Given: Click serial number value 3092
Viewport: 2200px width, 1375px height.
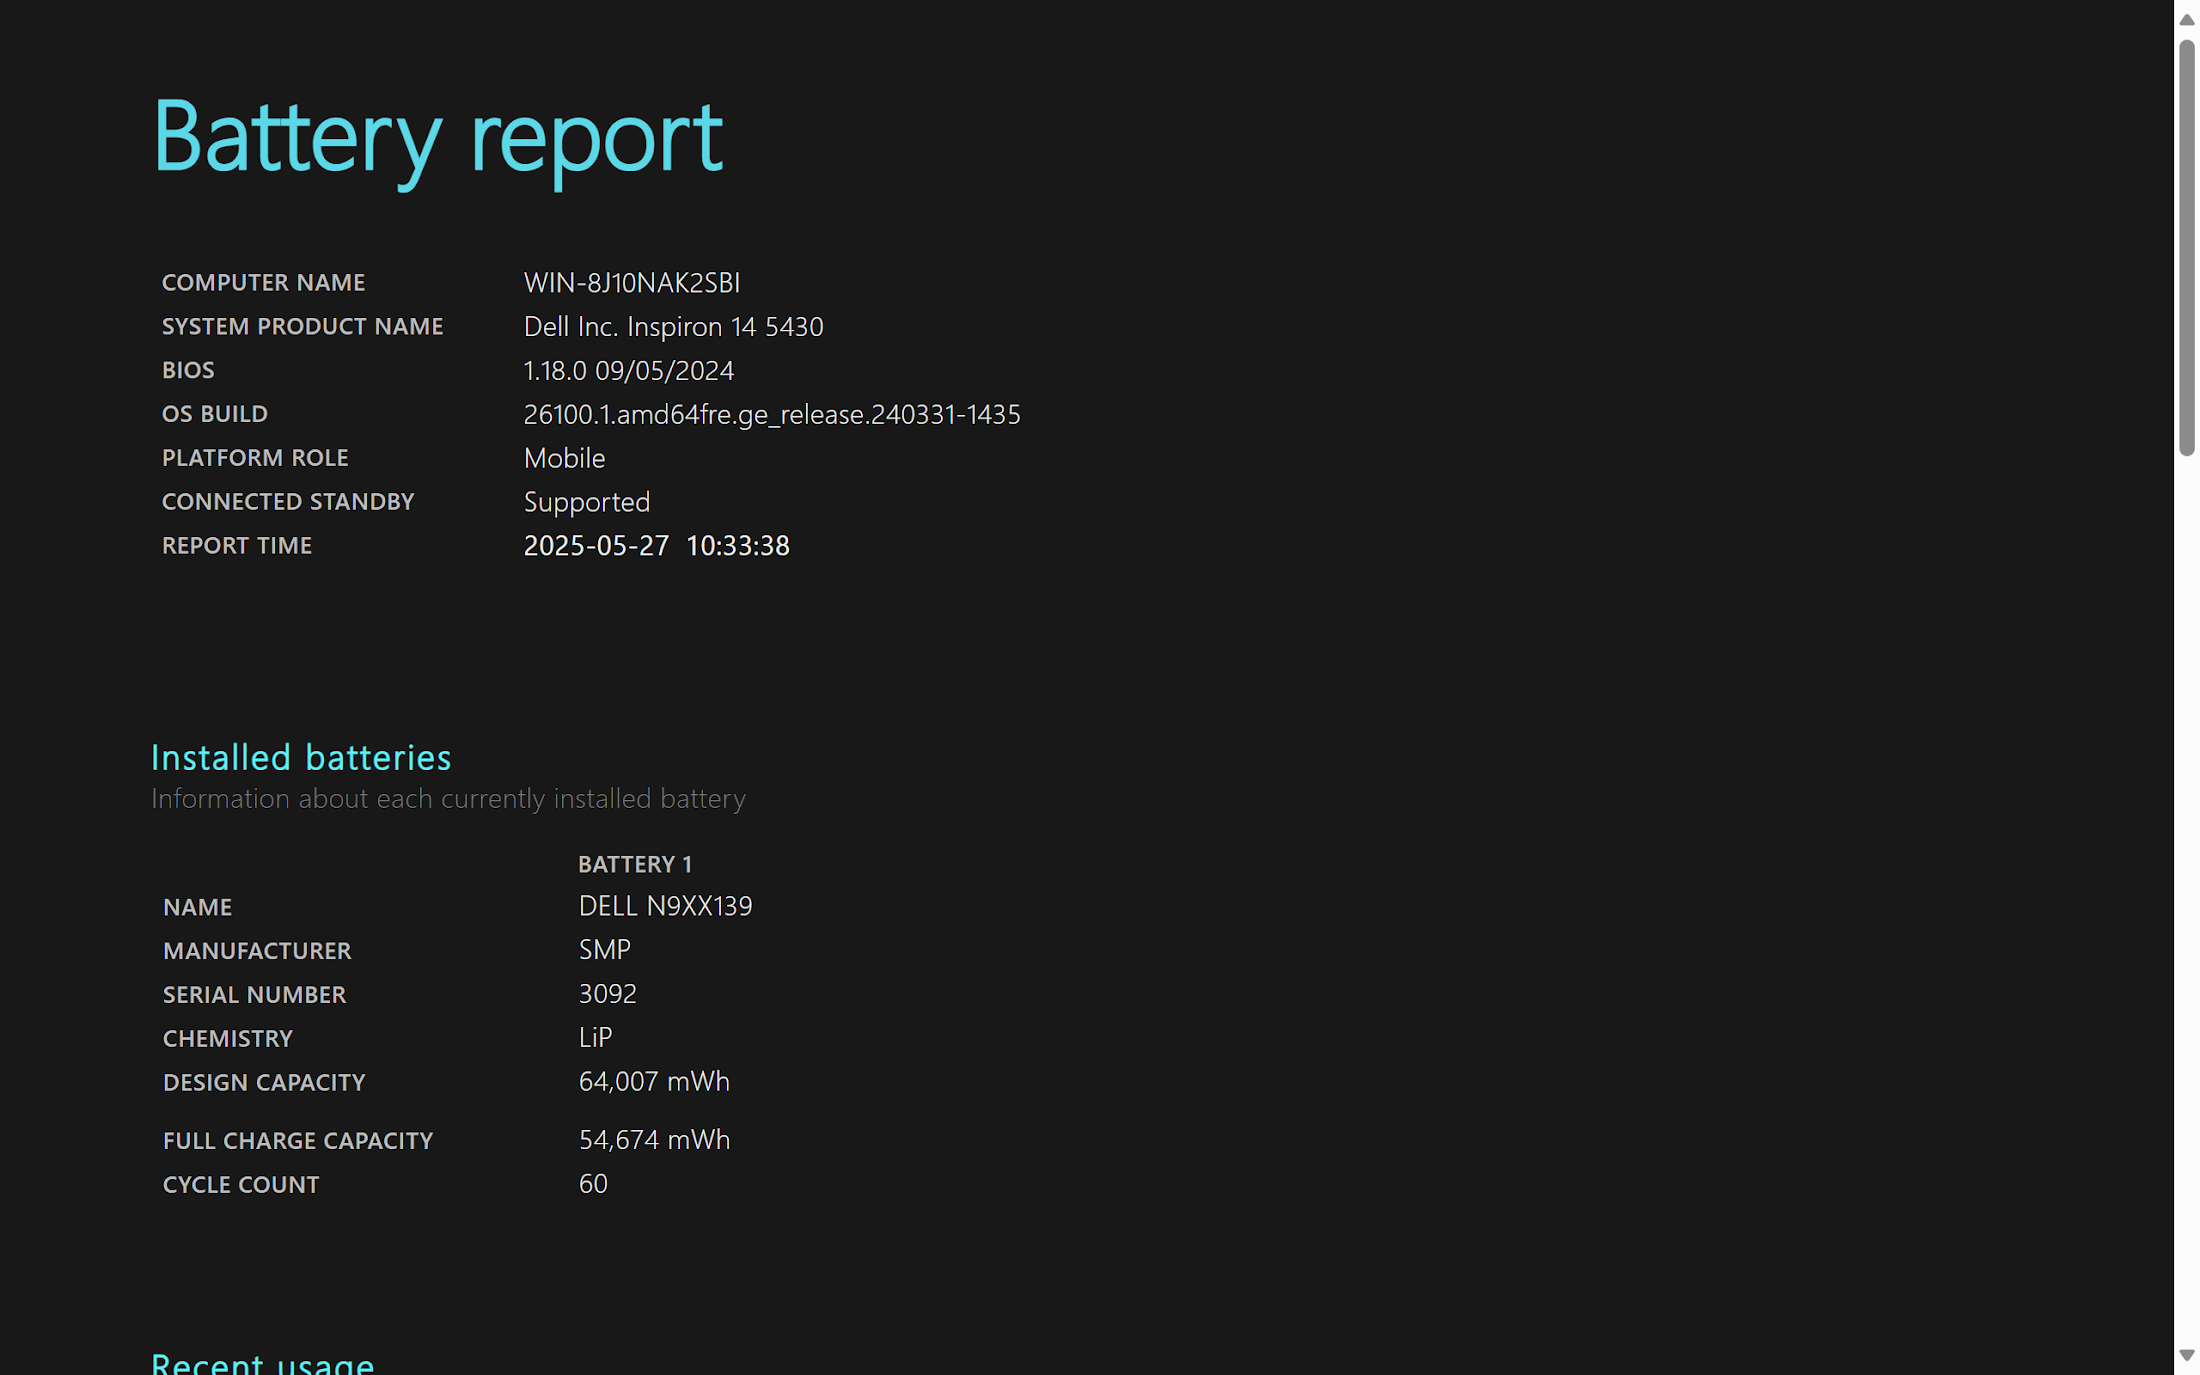Looking at the screenshot, I should (x=607, y=994).
